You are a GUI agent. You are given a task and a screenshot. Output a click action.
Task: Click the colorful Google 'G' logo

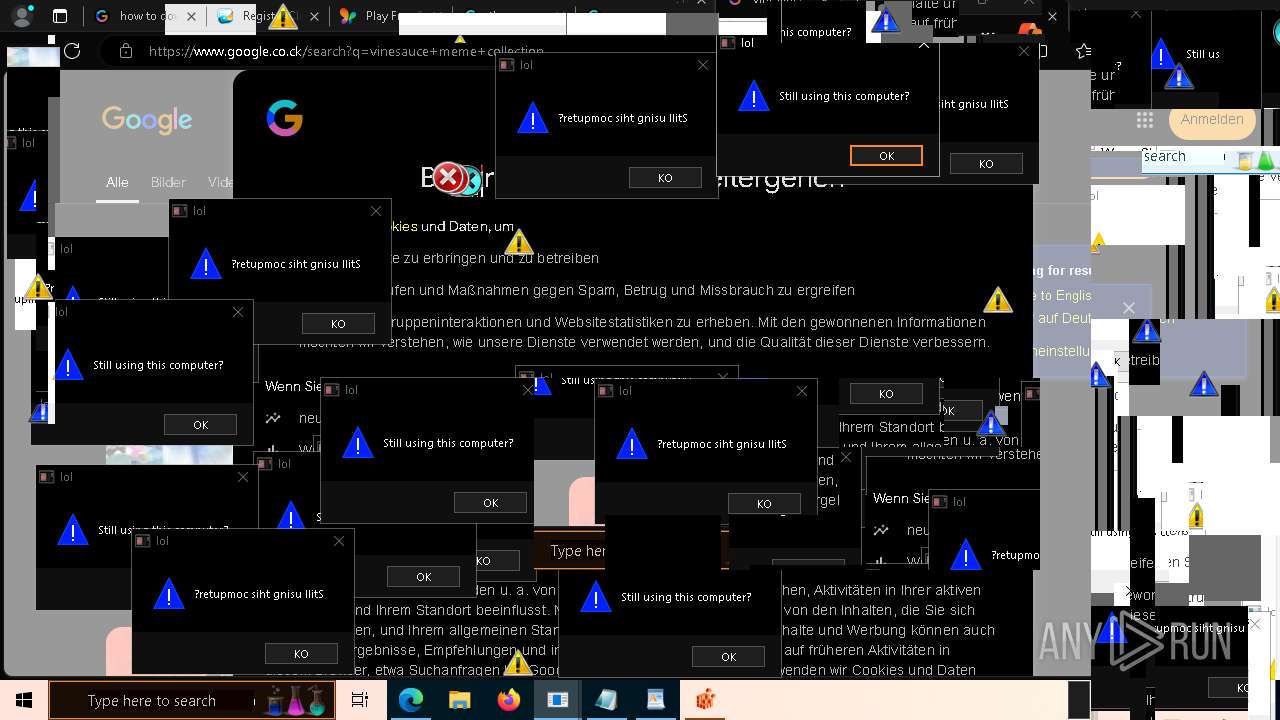click(x=285, y=118)
